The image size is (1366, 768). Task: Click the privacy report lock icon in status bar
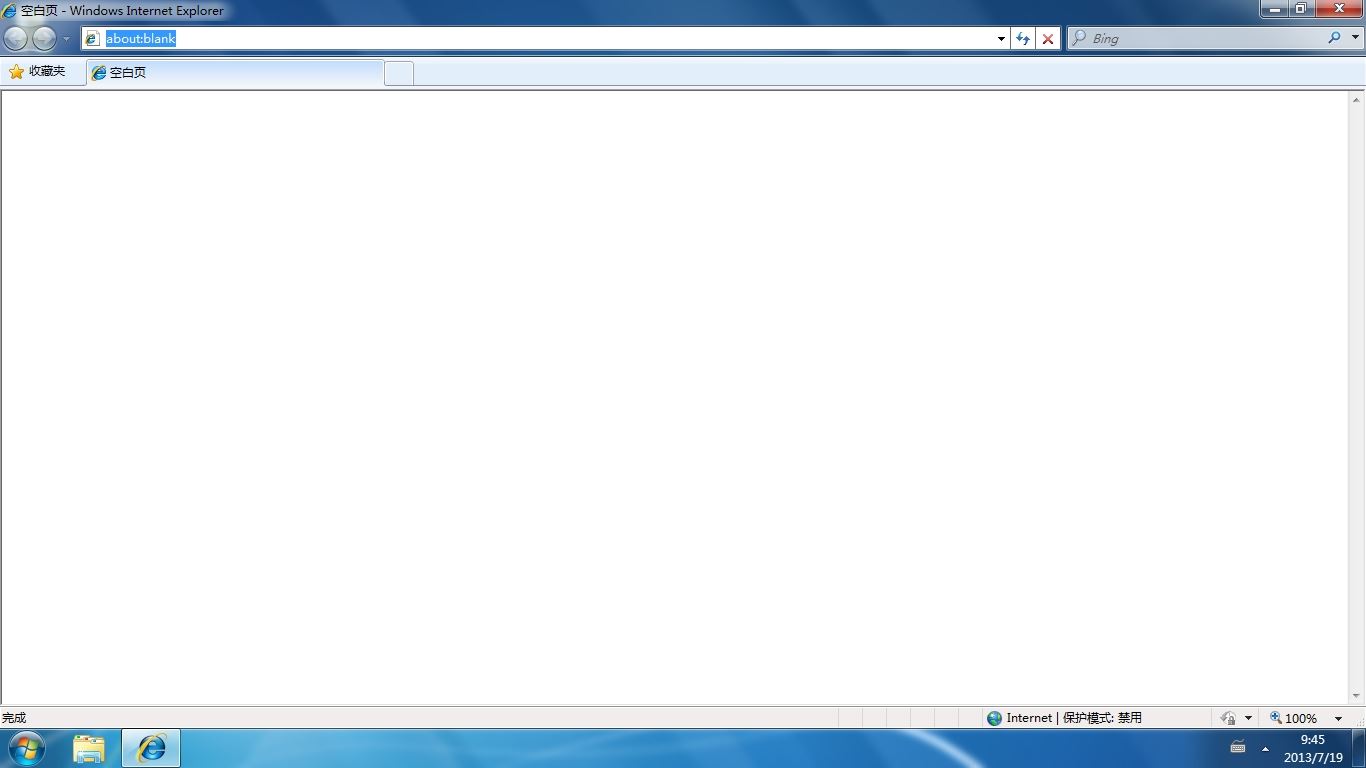click(x=1228, y=718)
